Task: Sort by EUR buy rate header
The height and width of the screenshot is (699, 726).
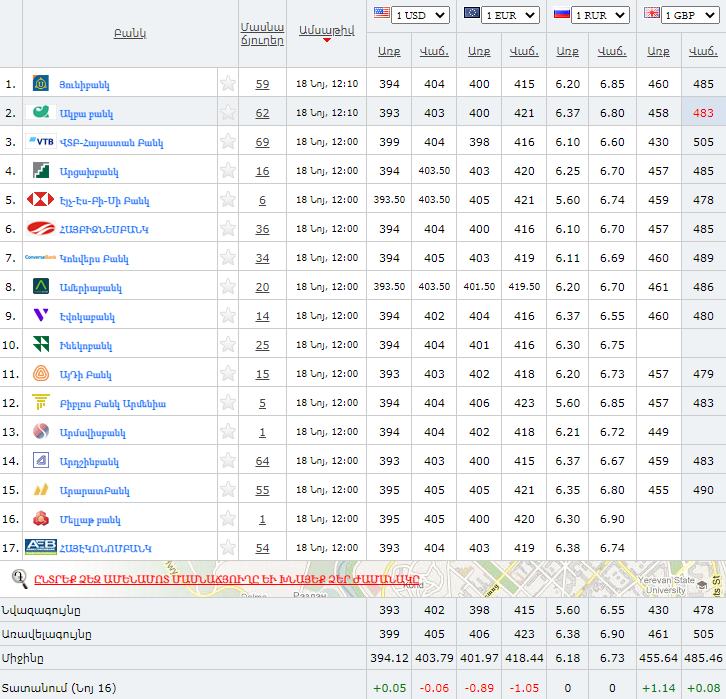Action: pos(479,51)
